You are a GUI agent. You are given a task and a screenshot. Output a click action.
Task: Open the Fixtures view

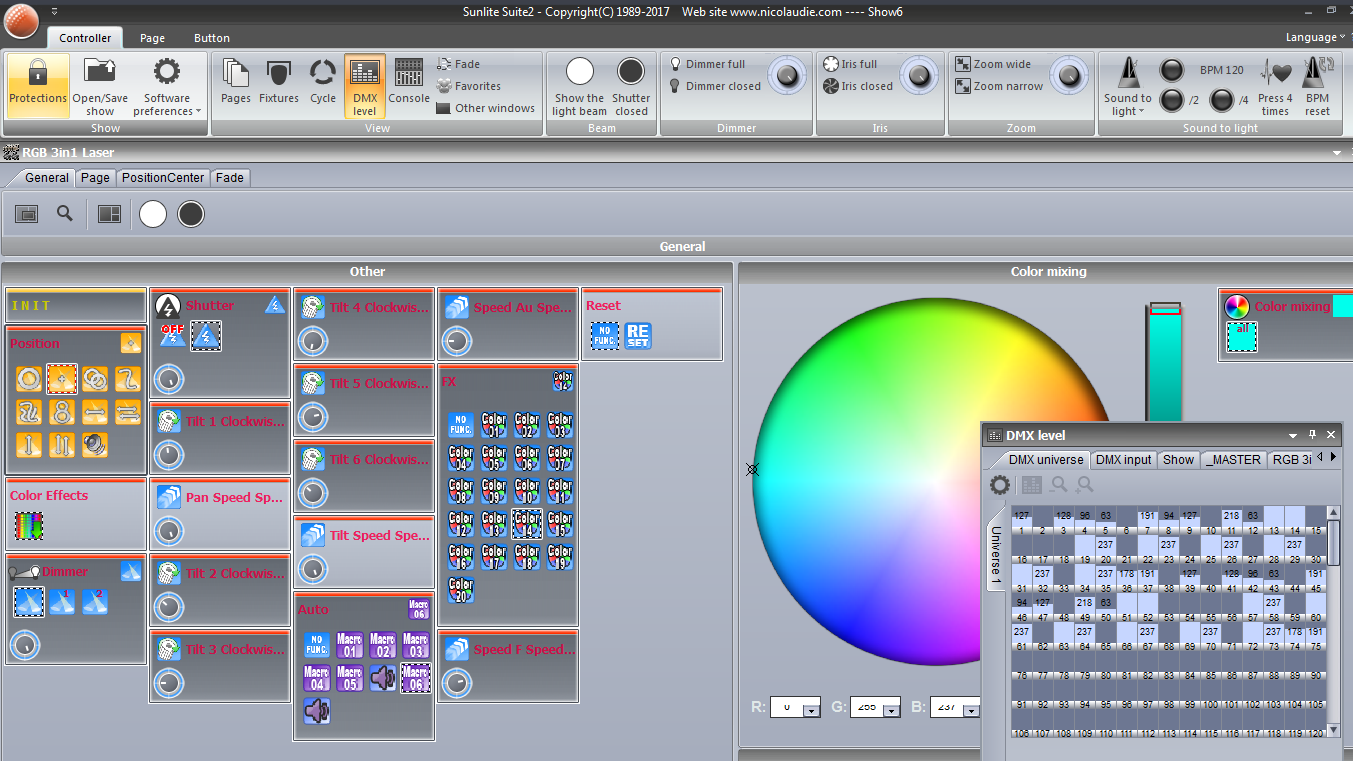click(x=279, y=82)
